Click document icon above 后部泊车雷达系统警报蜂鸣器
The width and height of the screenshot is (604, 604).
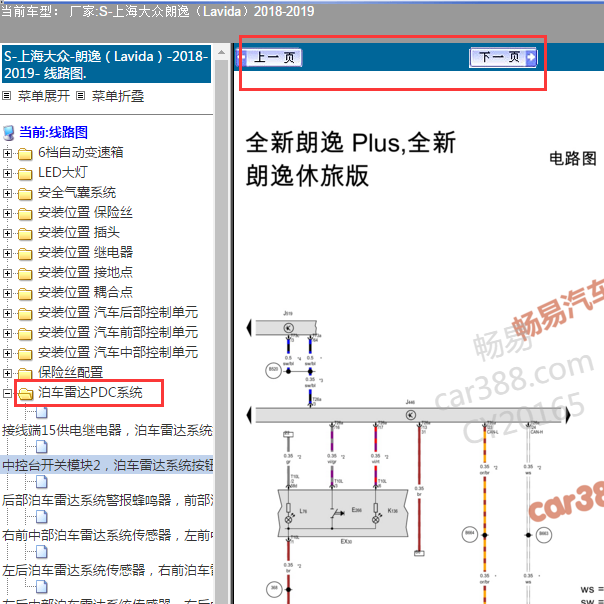click(x=42, y=482)
